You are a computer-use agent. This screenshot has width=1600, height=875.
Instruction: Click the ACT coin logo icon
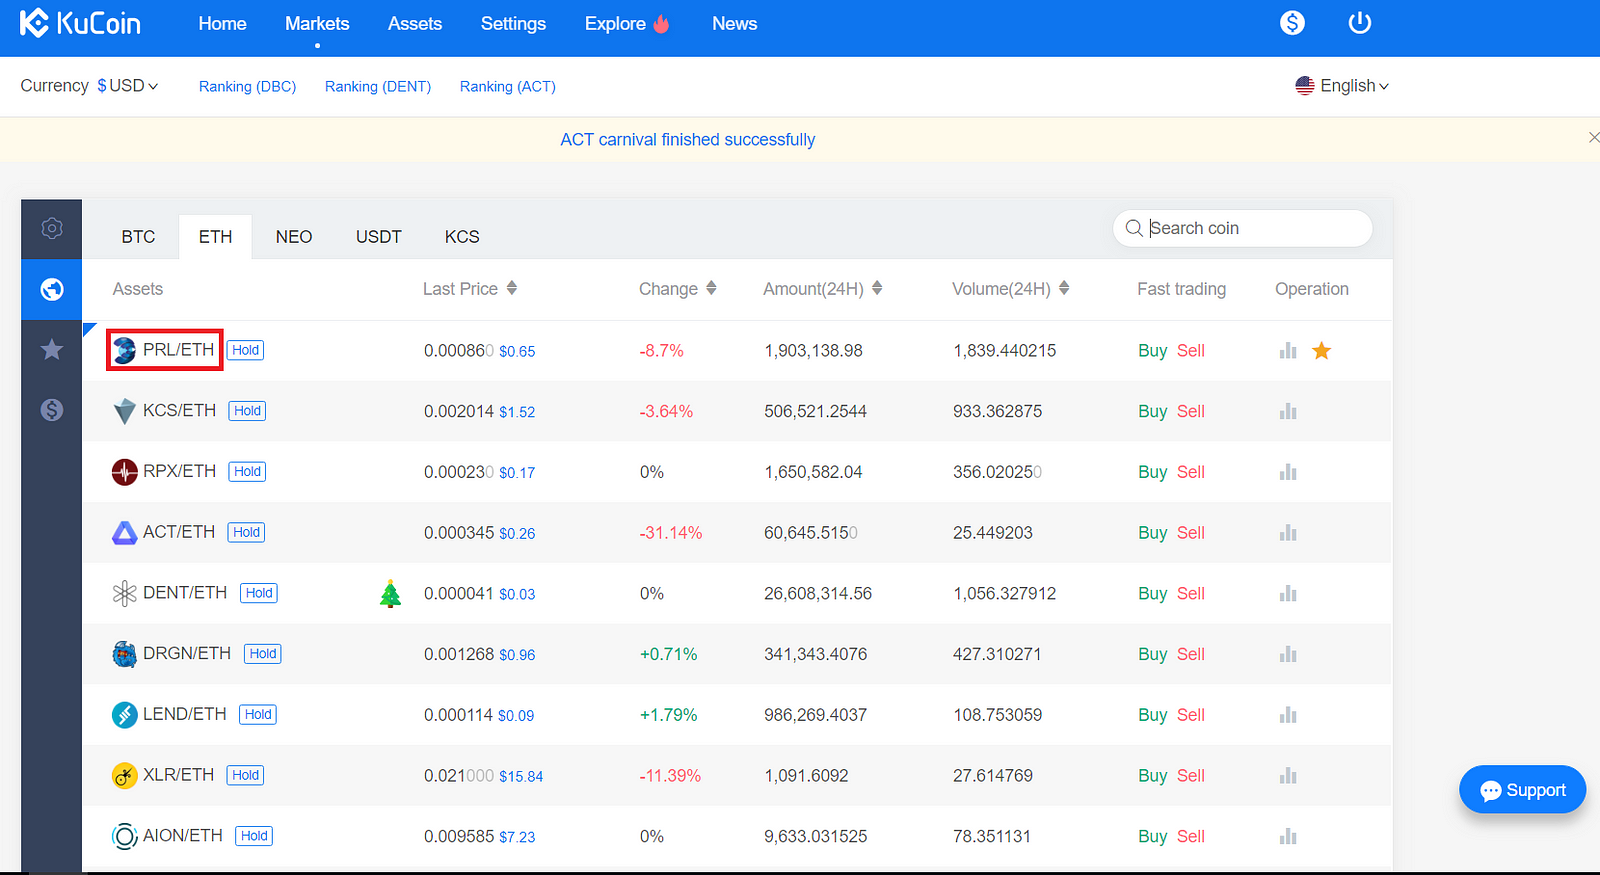tap(124, 533)
